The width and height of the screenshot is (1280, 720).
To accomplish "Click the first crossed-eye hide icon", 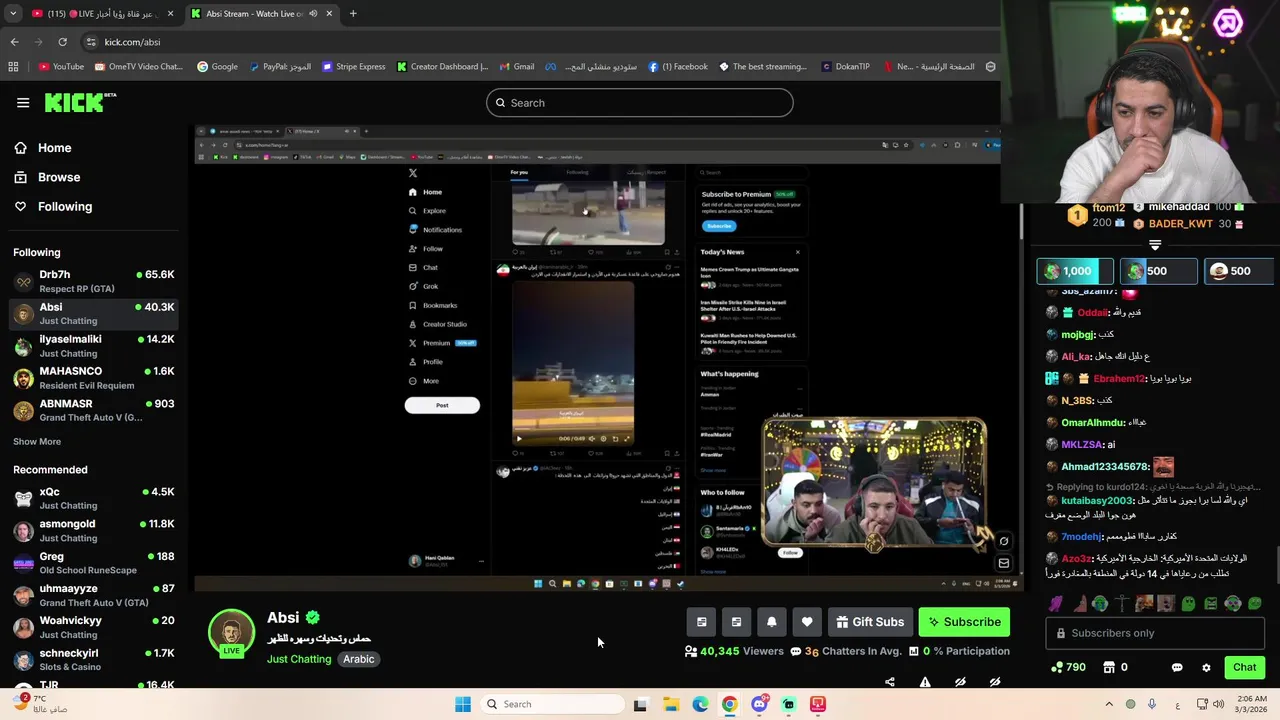I will pyautogui.click(x=960, y=682).
